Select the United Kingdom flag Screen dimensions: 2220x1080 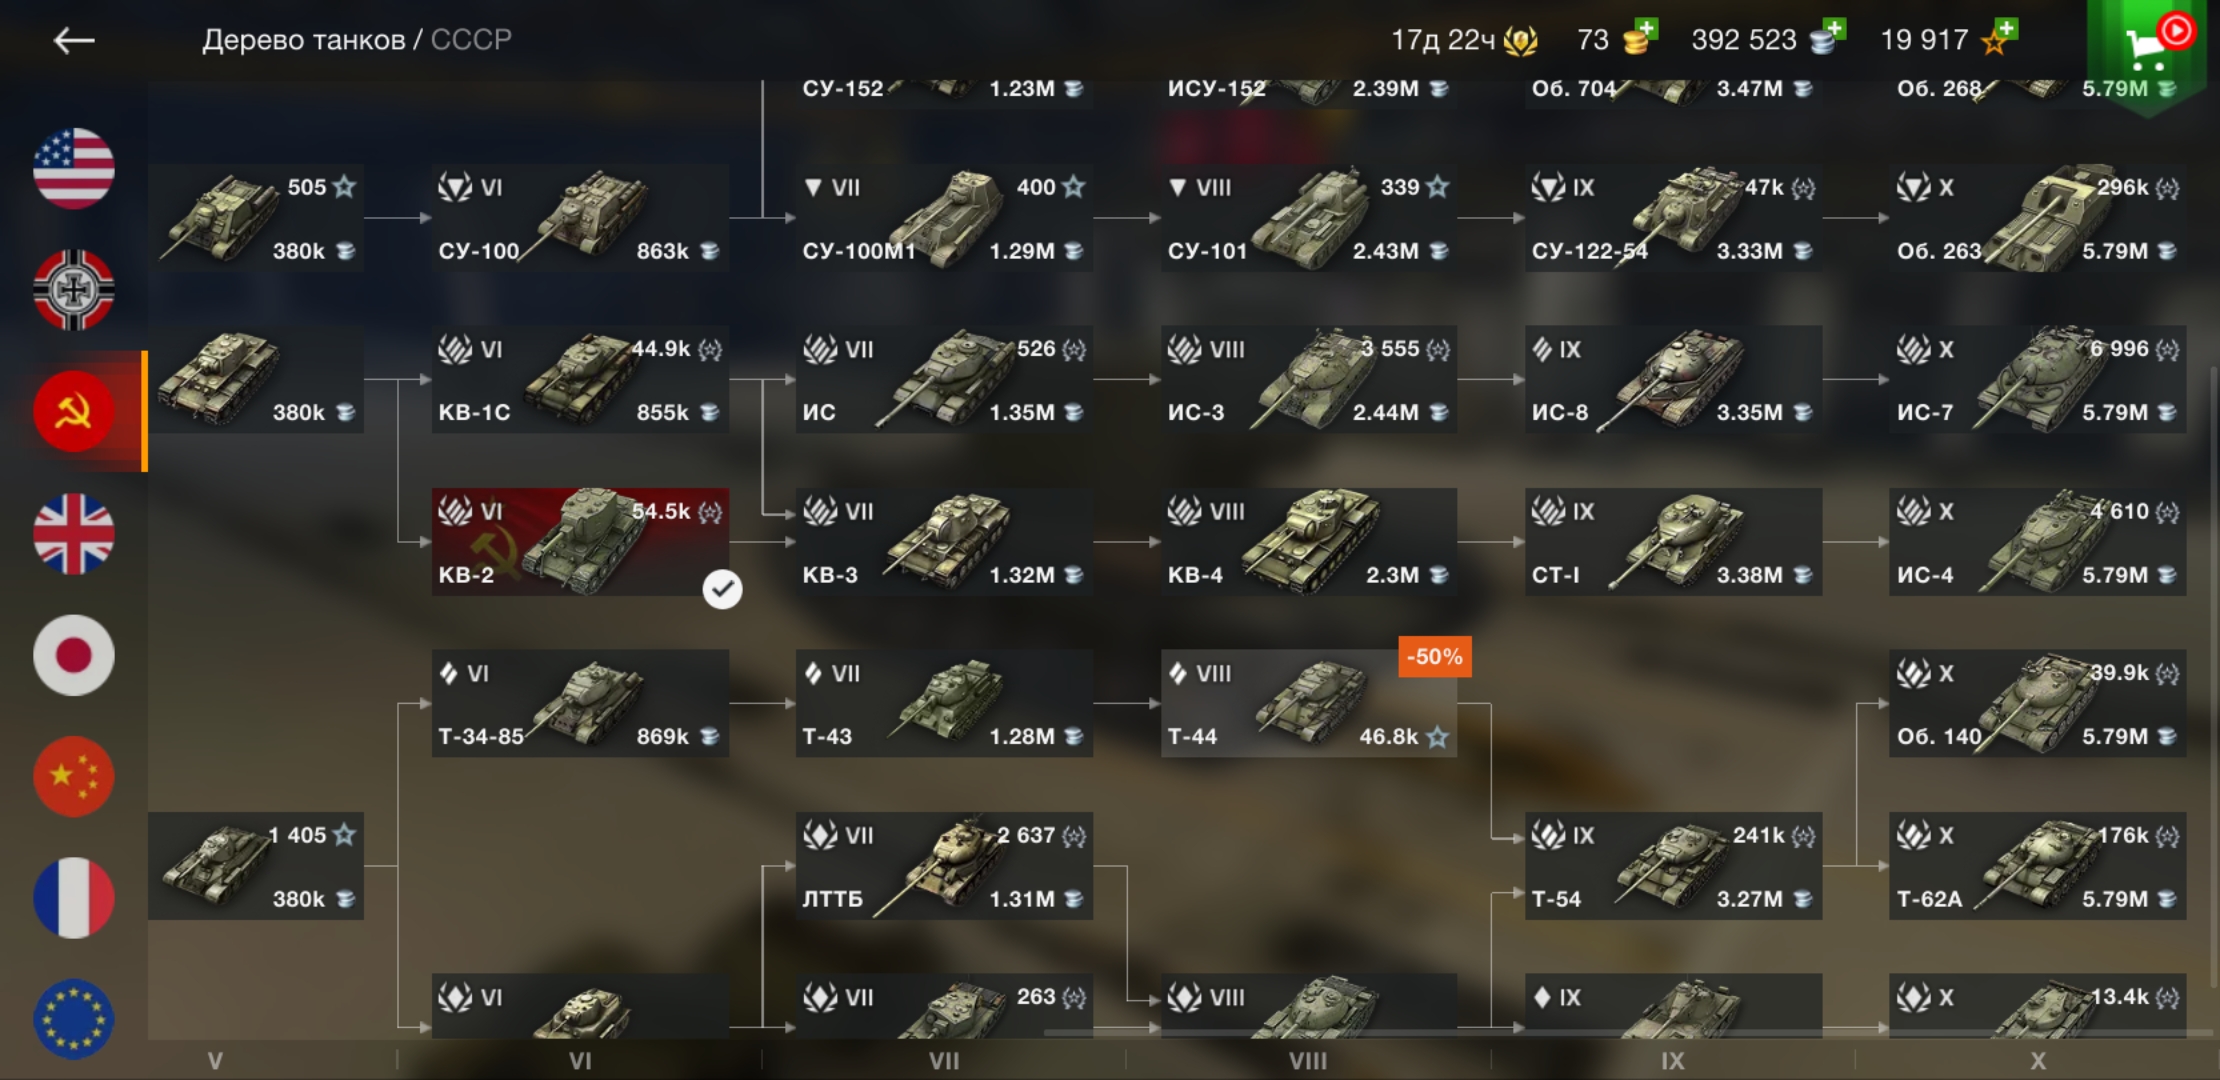tap(74, 533)
